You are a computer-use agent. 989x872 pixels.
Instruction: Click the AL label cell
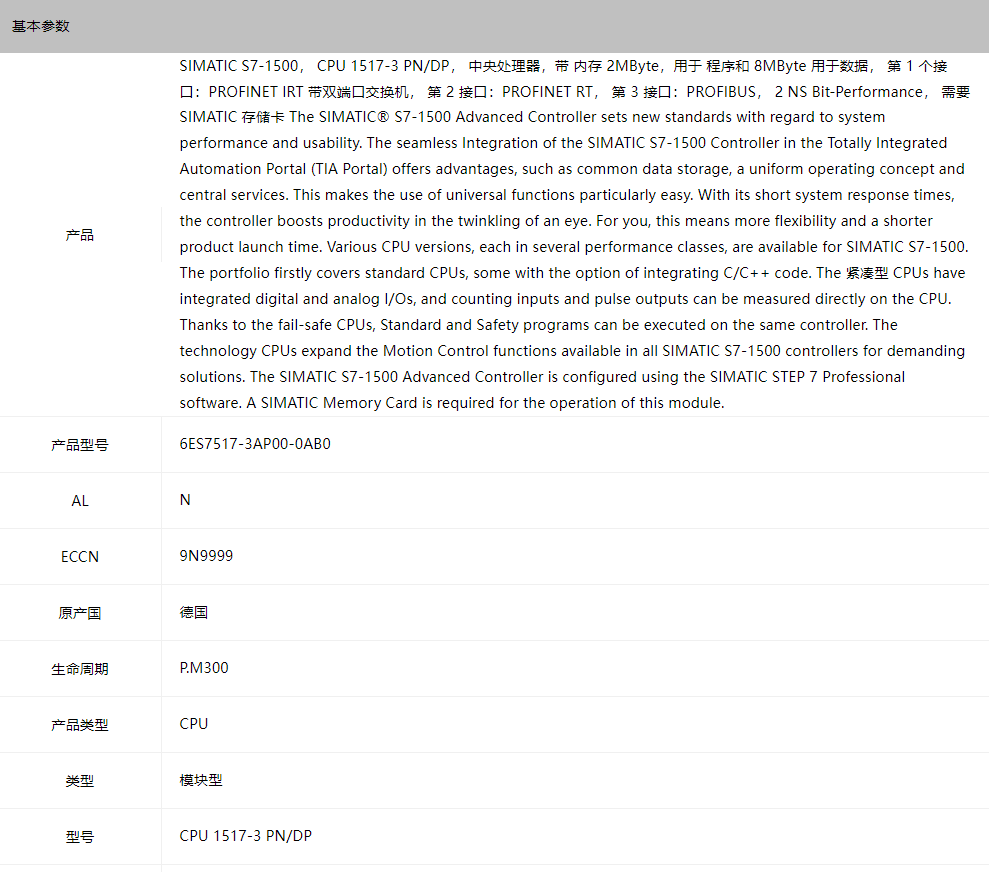[80, 501]
